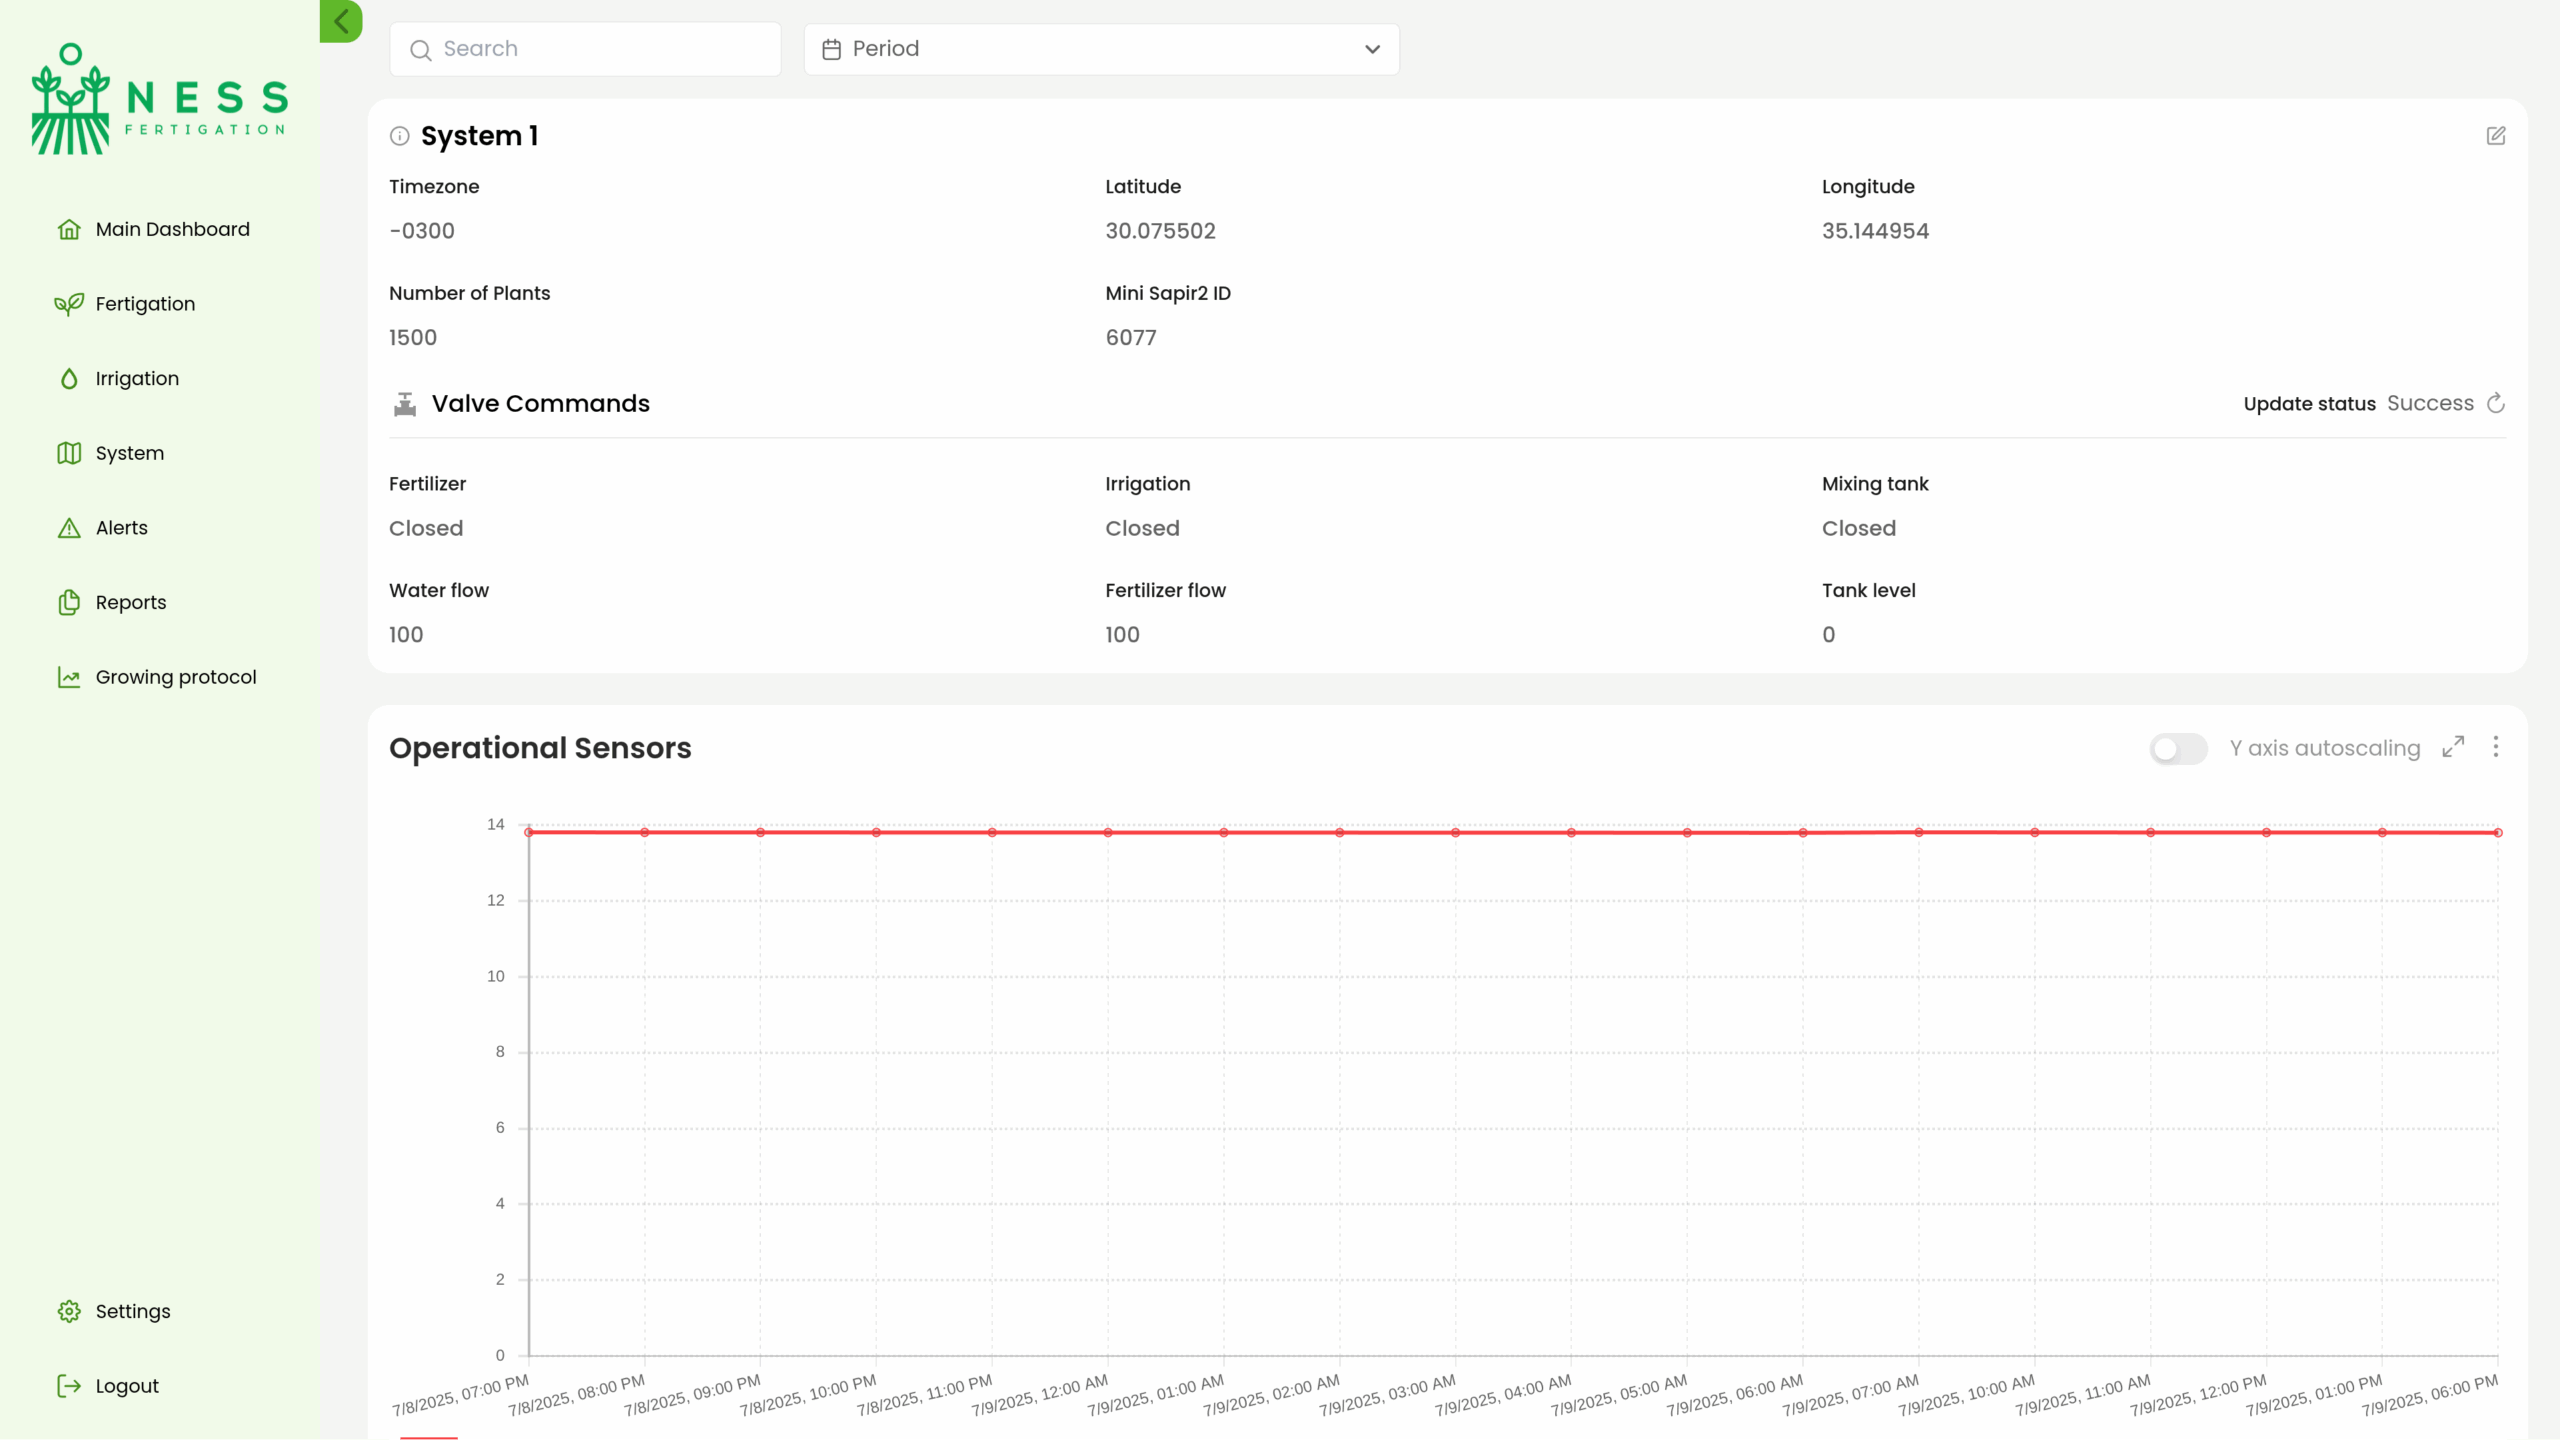Refresh the valve update status
This screenshot has height=1440, width=2560.
[x=2496, y=403]
